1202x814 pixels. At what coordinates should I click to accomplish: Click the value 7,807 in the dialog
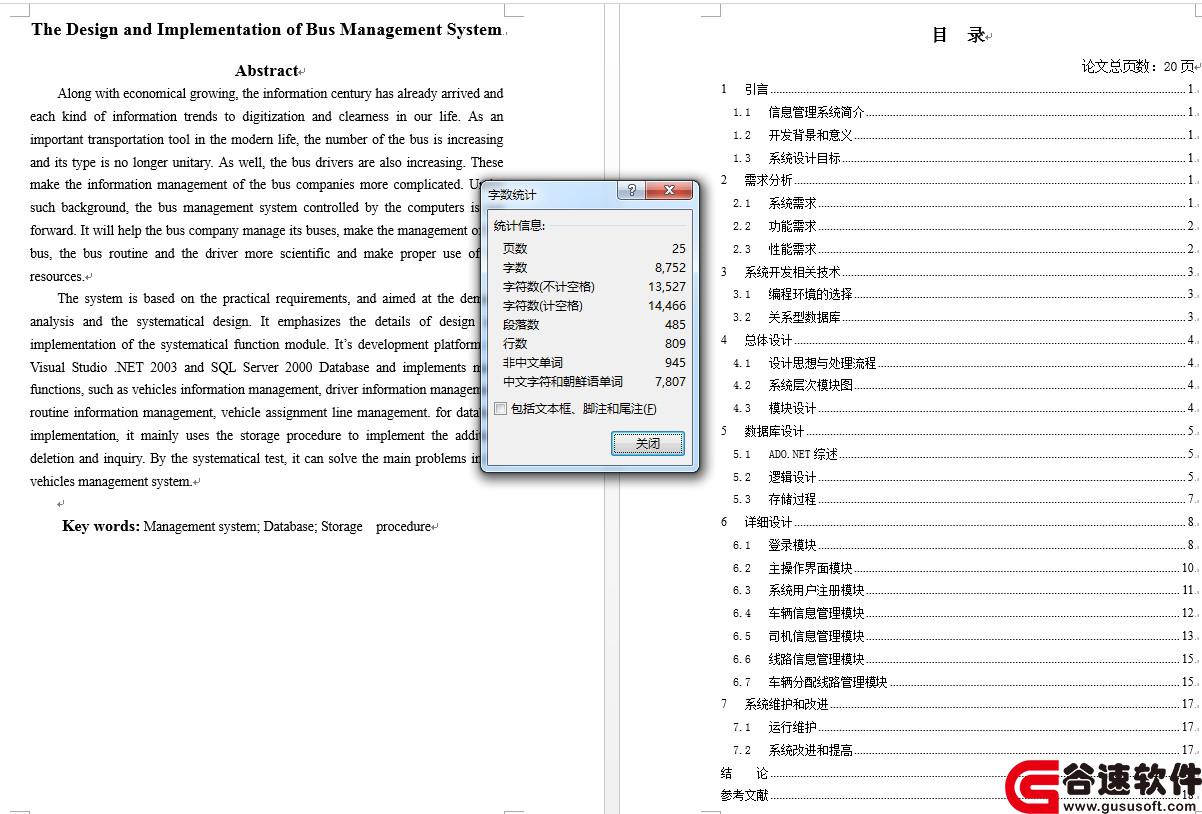[x=671, y=382]
